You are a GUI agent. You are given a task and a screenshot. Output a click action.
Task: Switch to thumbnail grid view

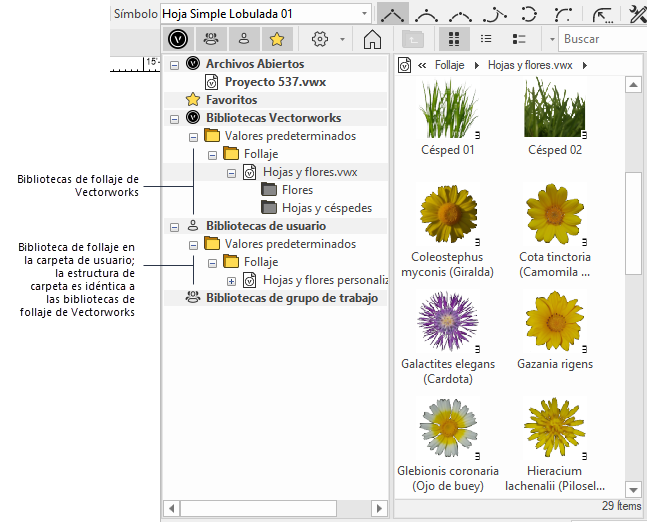[454, 39]
